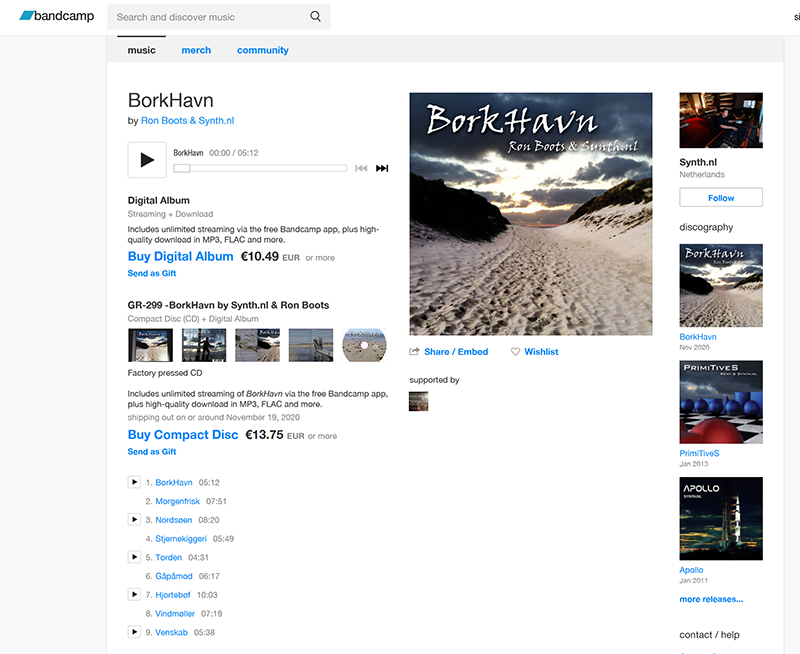Click Buy Compact Disc
800x654 pixels.
(183, 435)
